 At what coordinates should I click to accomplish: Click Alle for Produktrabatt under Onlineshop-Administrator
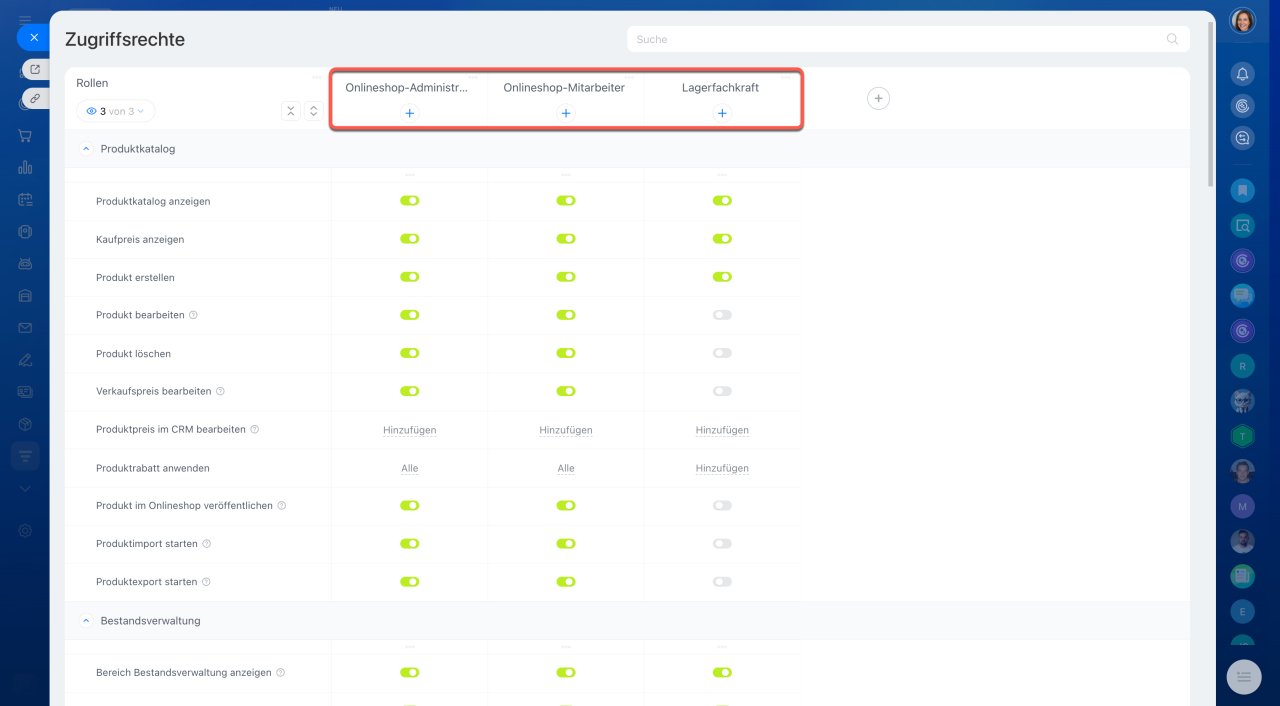click(x=409, y=468)
